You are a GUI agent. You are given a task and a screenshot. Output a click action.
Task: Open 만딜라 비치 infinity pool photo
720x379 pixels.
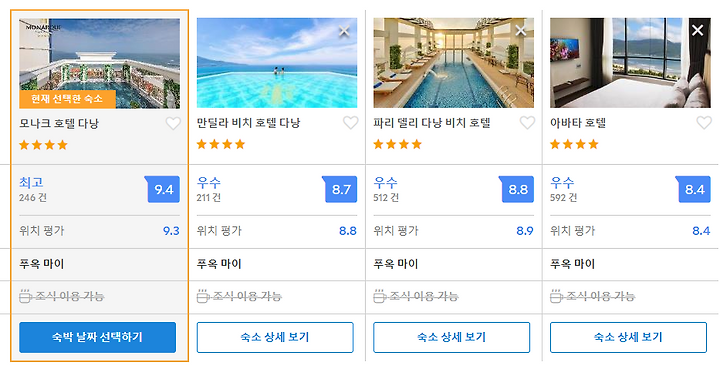pyautogui.click(x=277, y=63)
